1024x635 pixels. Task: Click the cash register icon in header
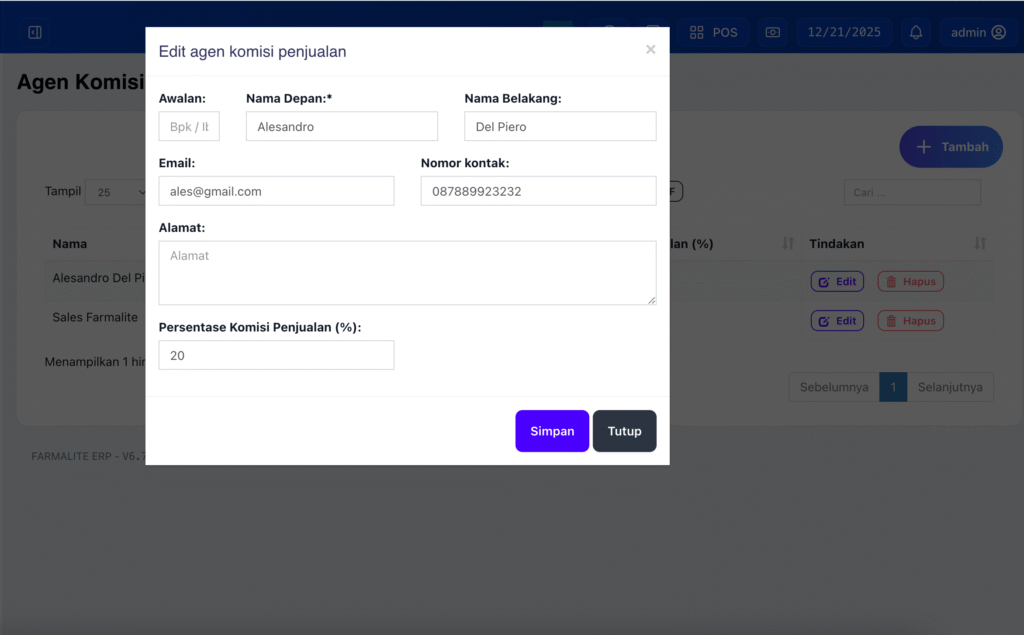tap(772, 32)
